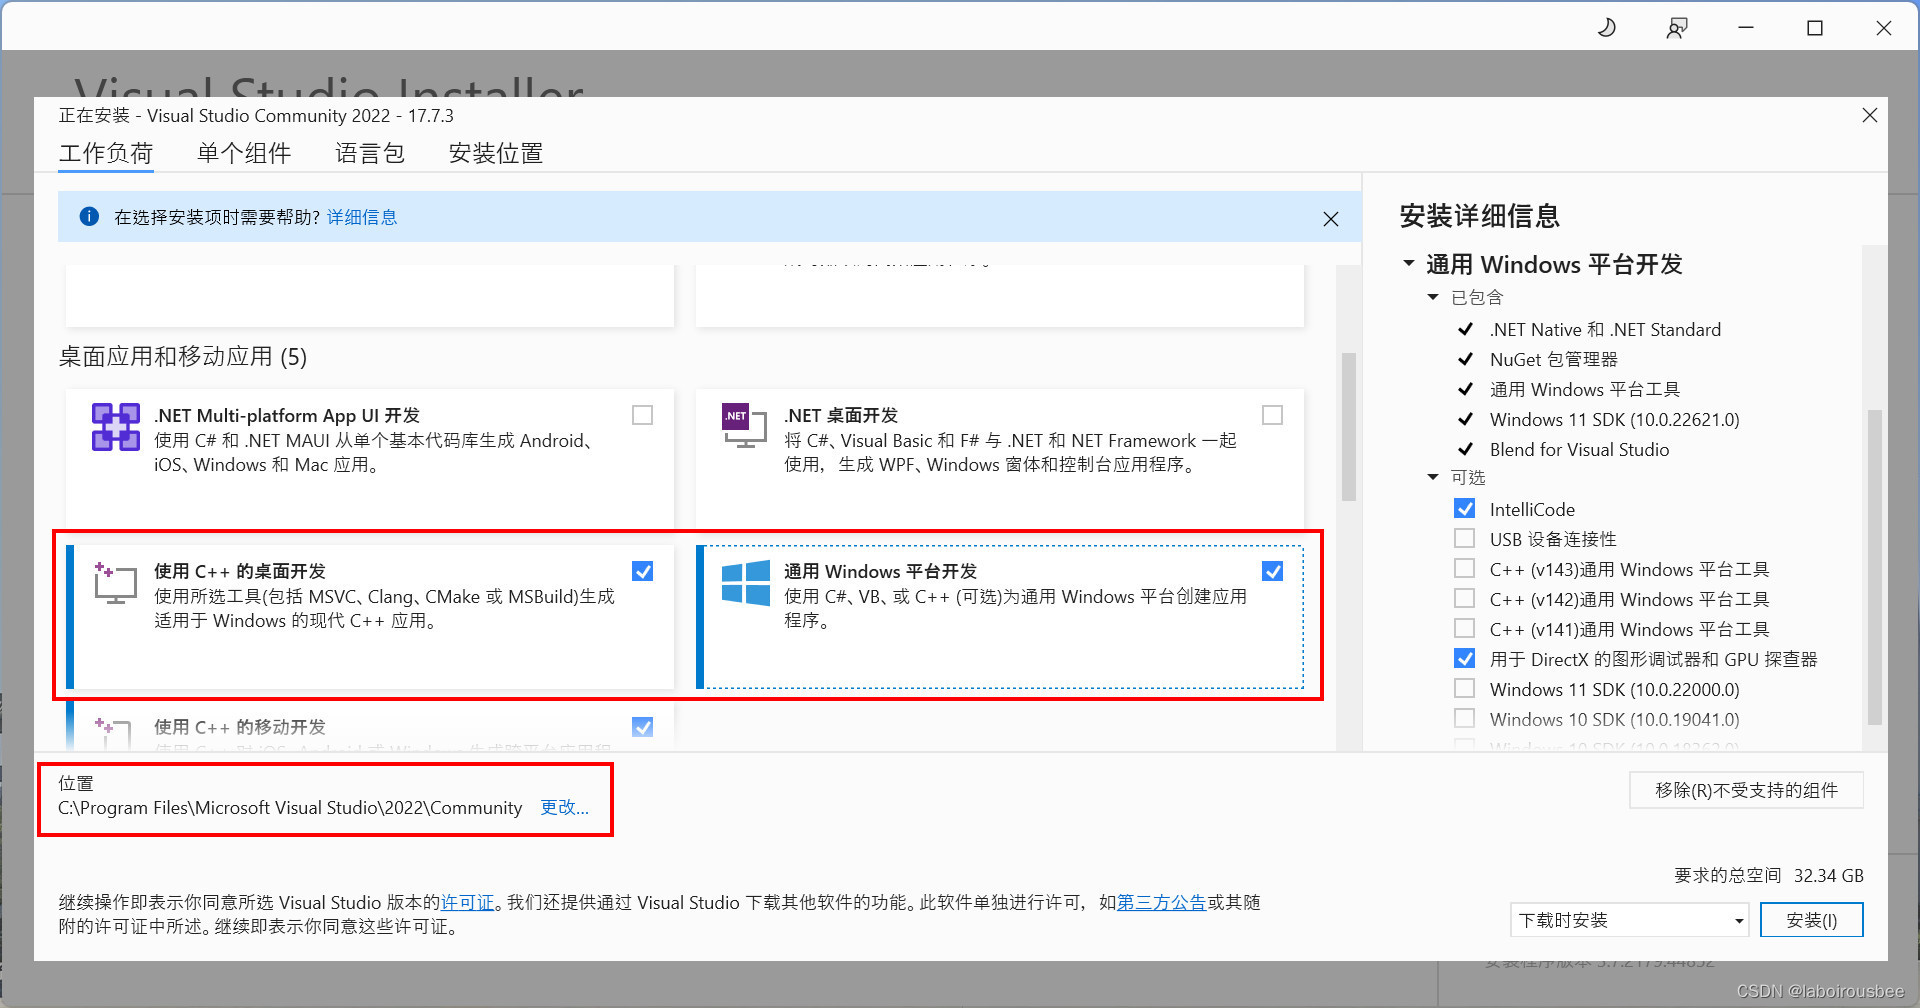Viewport: 1920px width, 1008px height.
Task: Click 移除(R)不受支持的组件 button
Action: tap(1746, 790)
